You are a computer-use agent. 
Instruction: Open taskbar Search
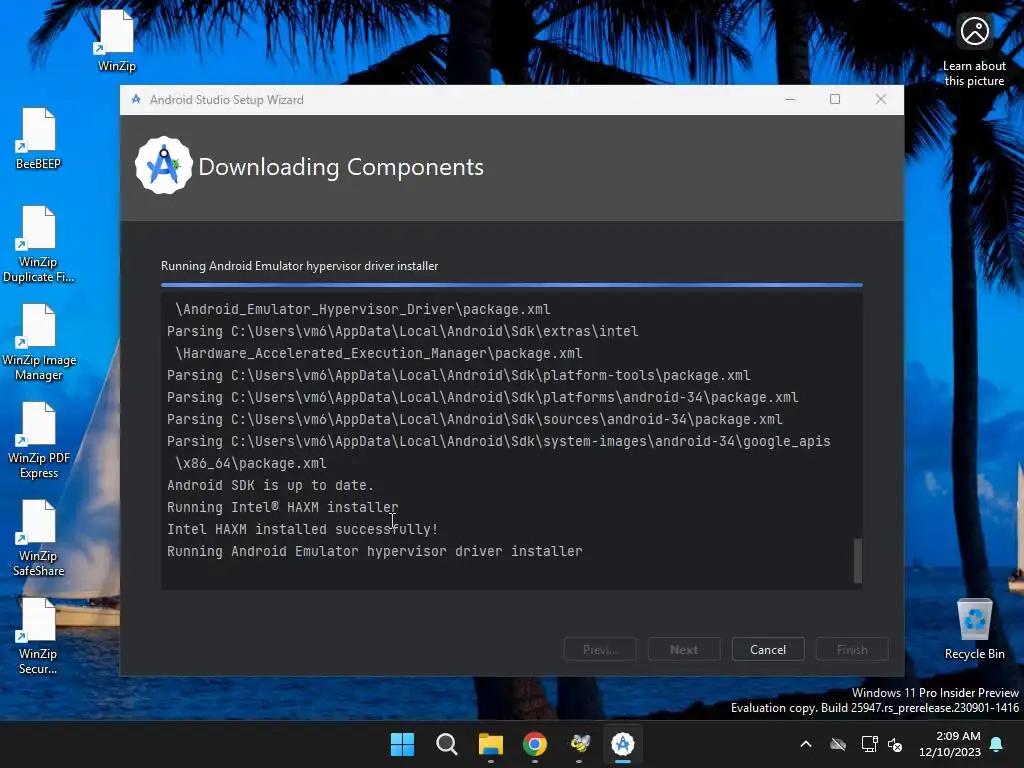447,744
